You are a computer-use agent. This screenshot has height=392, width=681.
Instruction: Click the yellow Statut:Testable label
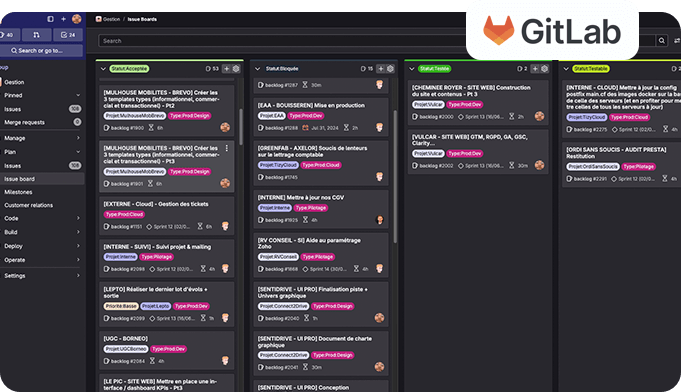tap(591, 69)
